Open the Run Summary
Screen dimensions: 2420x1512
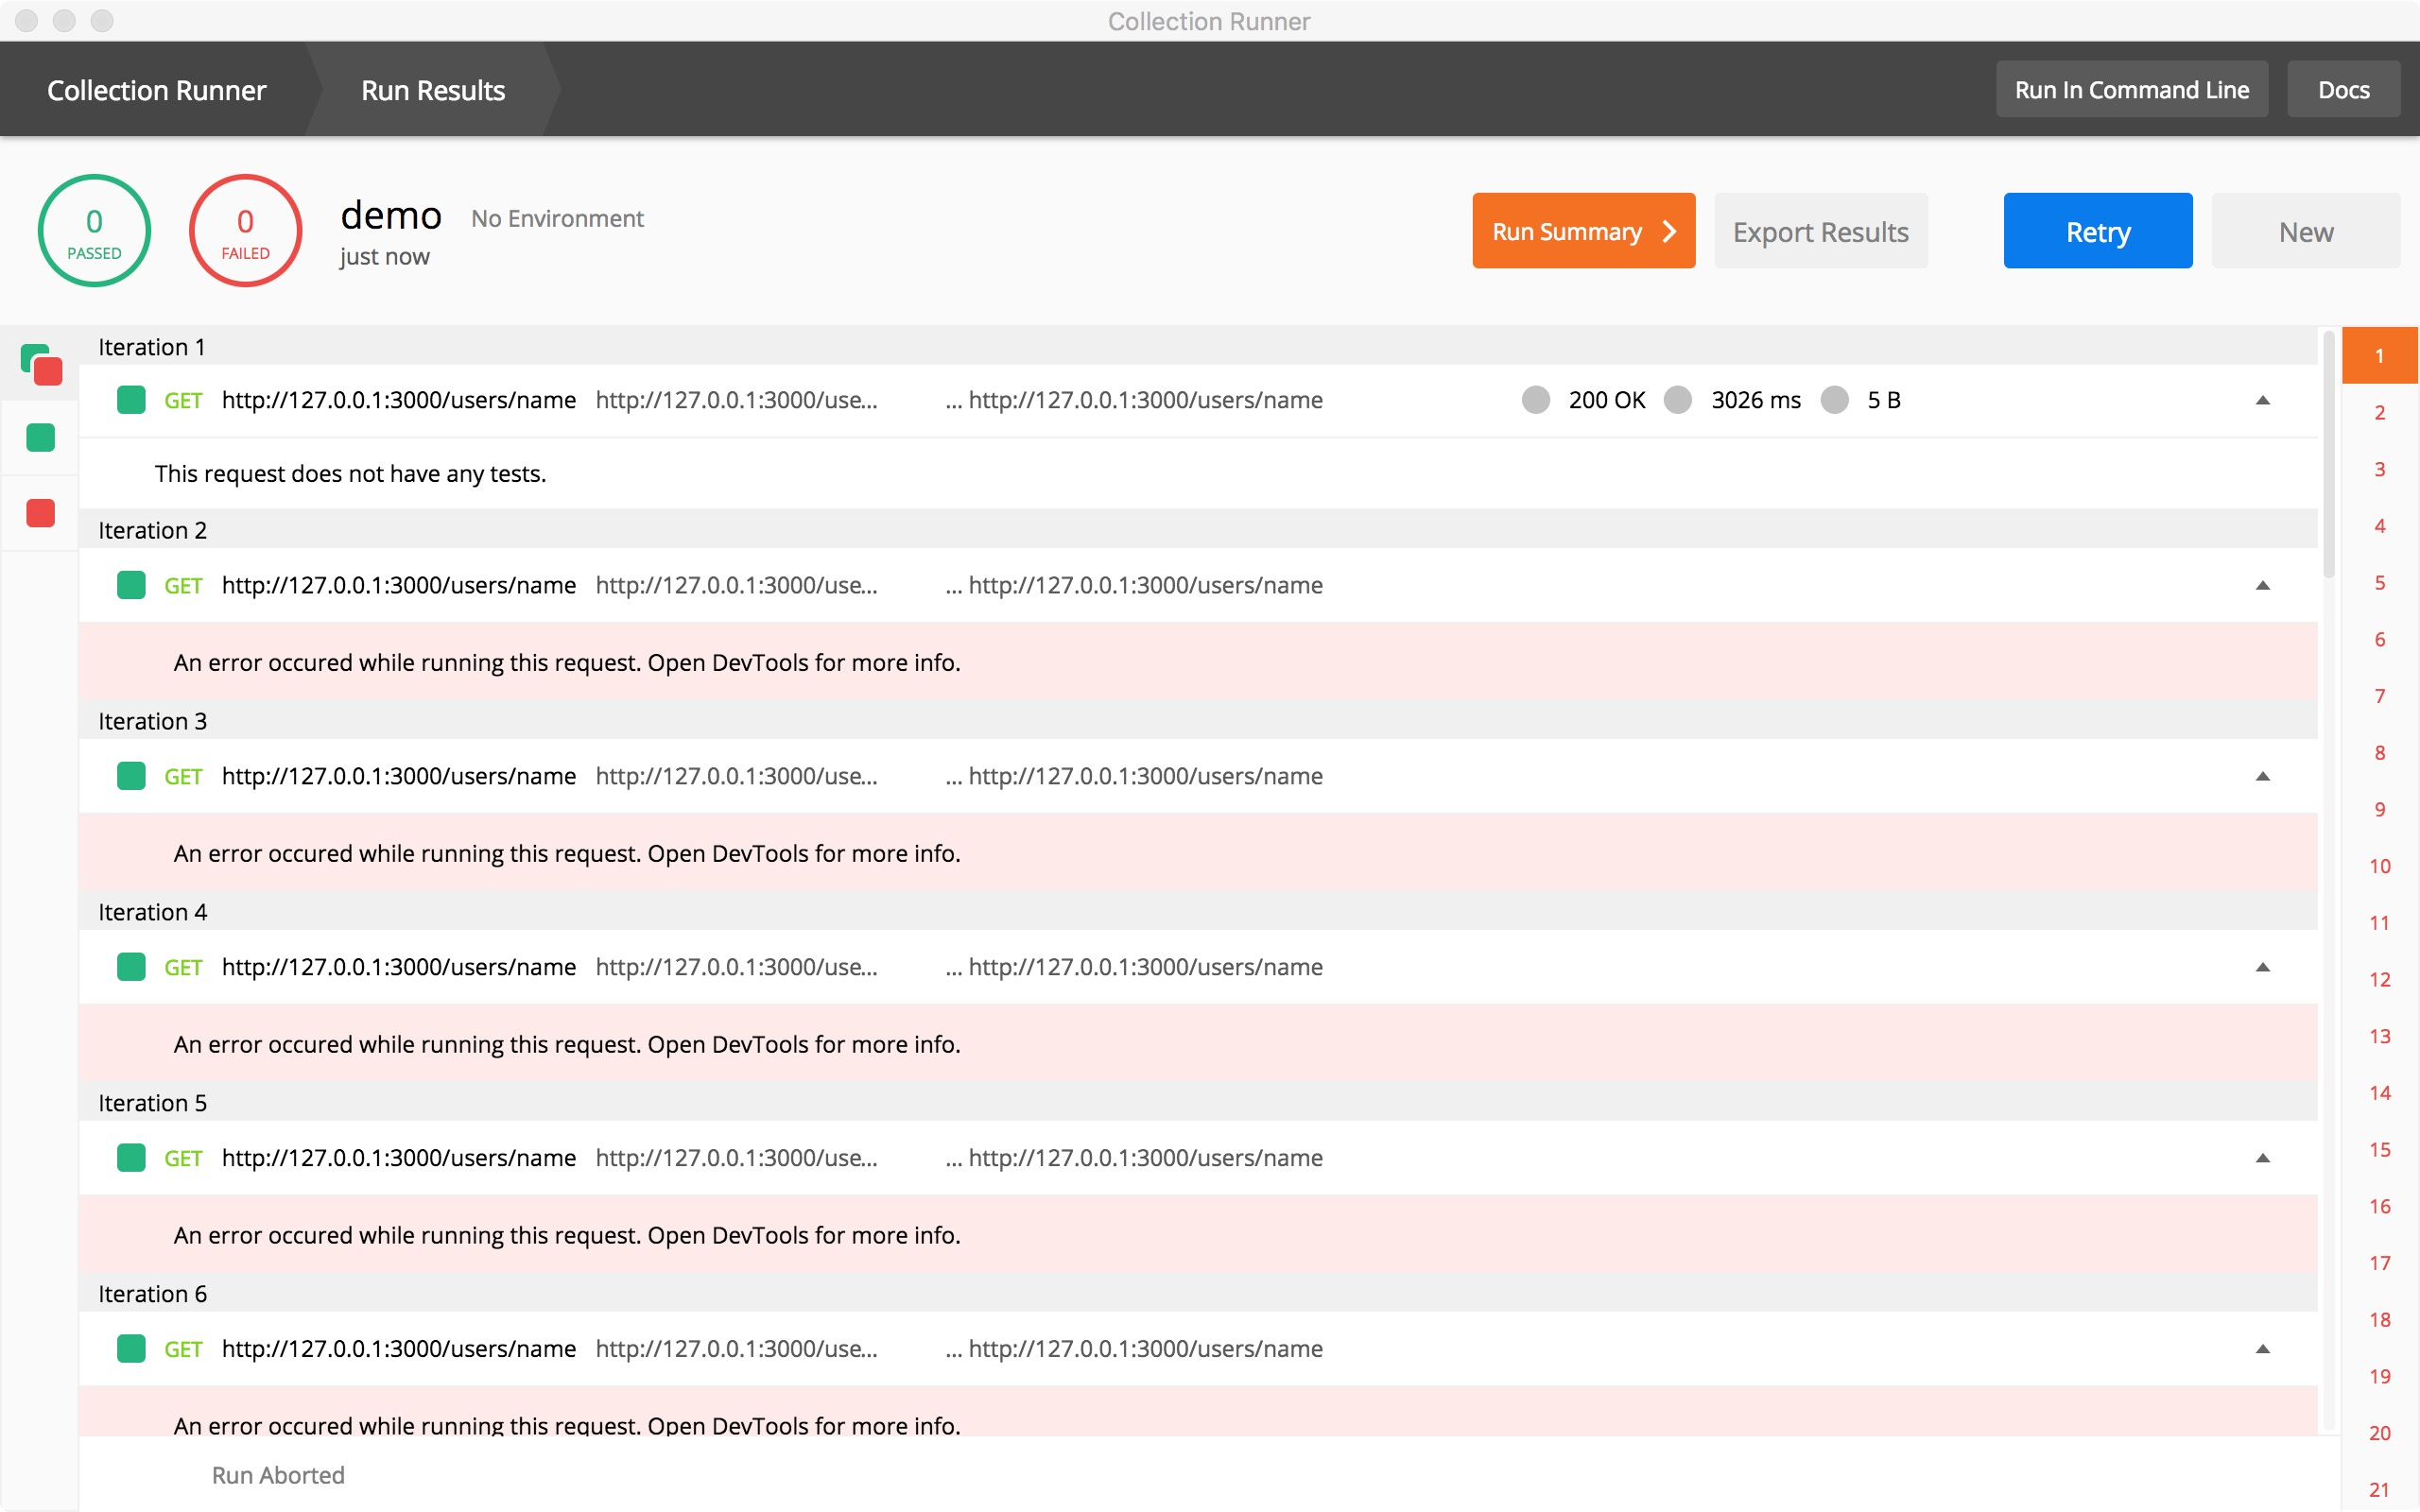(x=1583, y=231)
